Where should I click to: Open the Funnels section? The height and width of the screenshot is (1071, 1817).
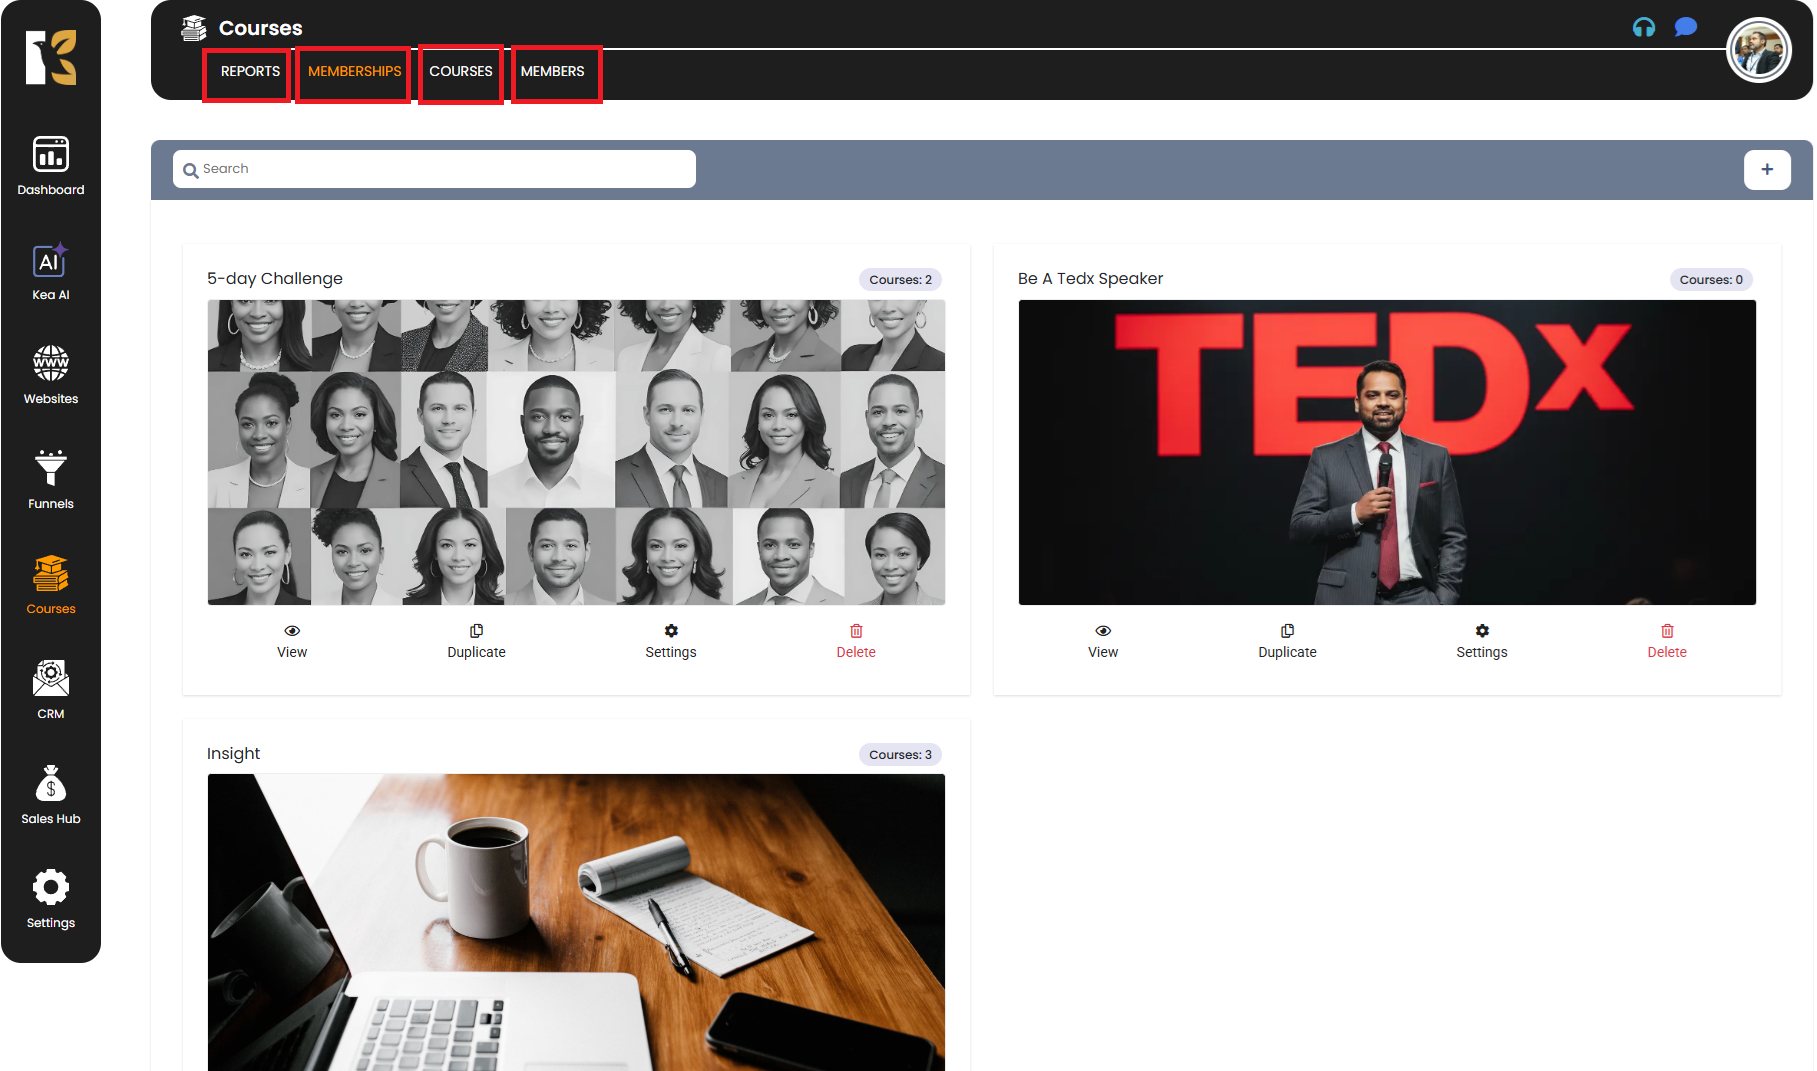50,480
